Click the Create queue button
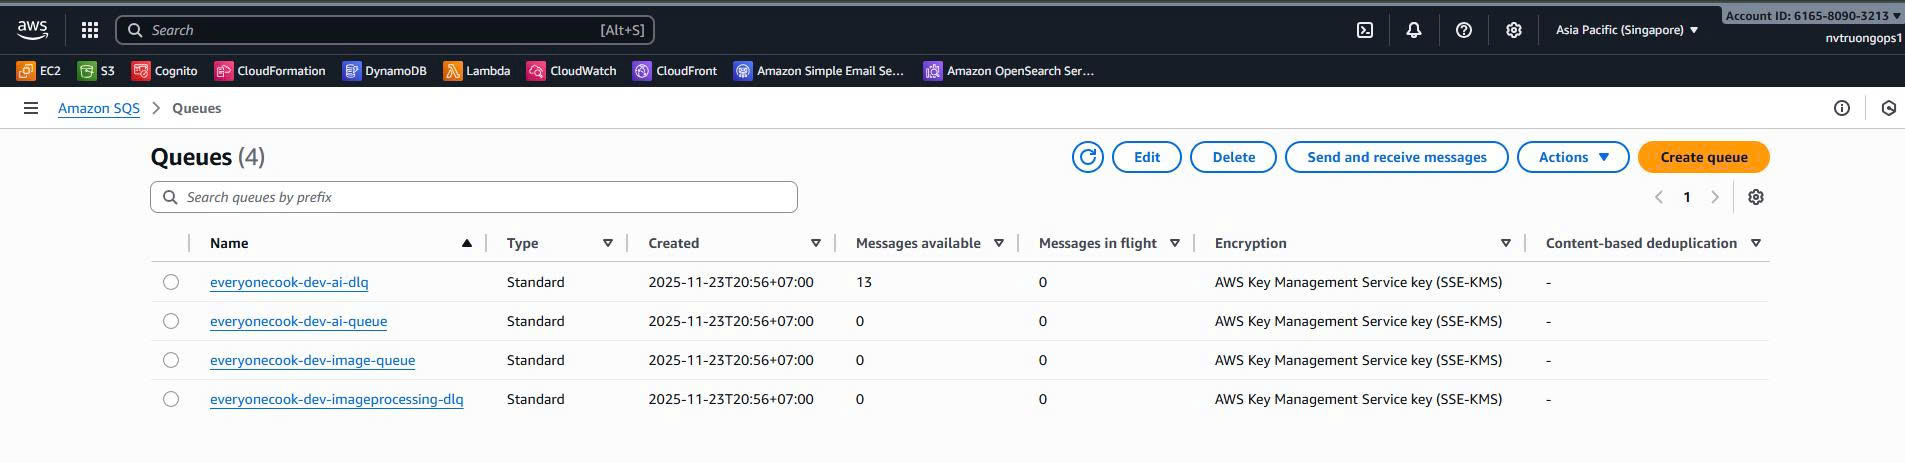This screenshot has width=1905, height=463. [x=1704, y=157]
